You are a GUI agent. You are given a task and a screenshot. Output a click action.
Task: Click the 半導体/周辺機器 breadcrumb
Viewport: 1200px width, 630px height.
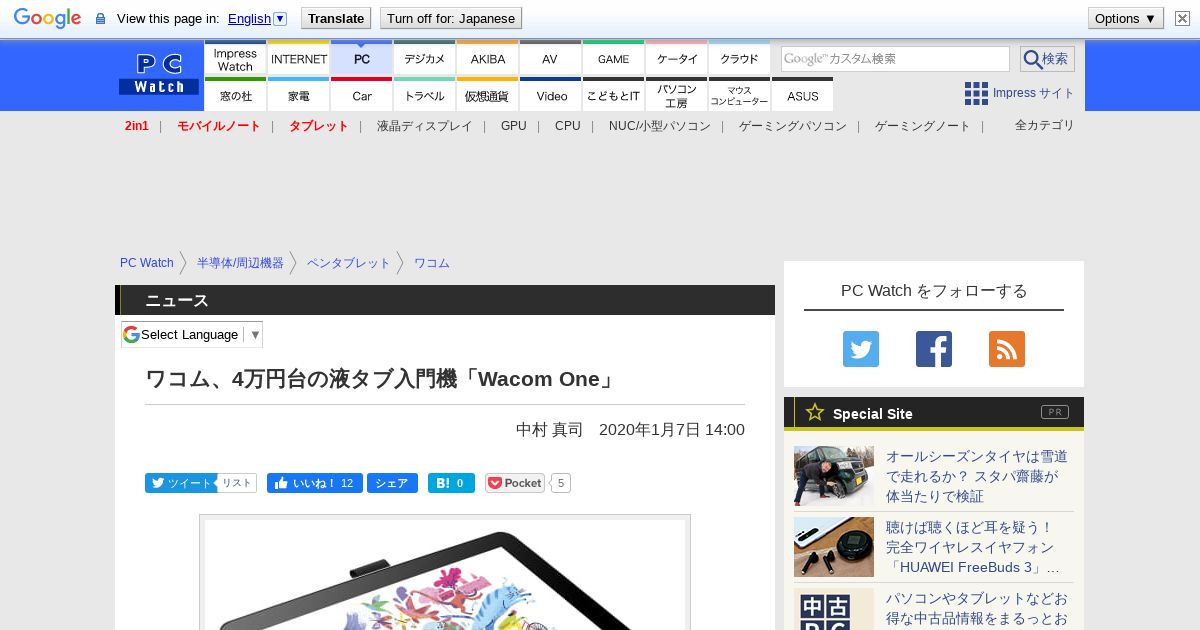coord(240,263)
